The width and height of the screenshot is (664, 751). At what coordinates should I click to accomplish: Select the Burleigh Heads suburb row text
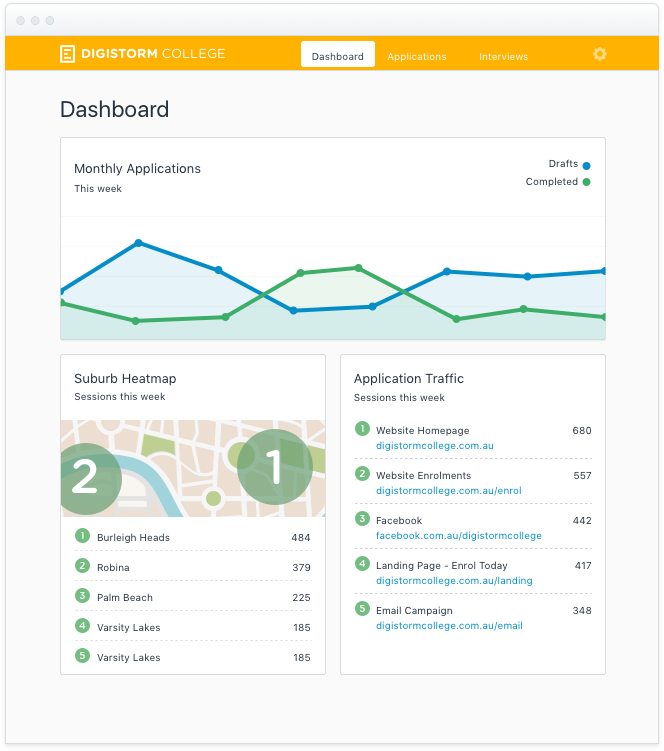click(133, 537)
